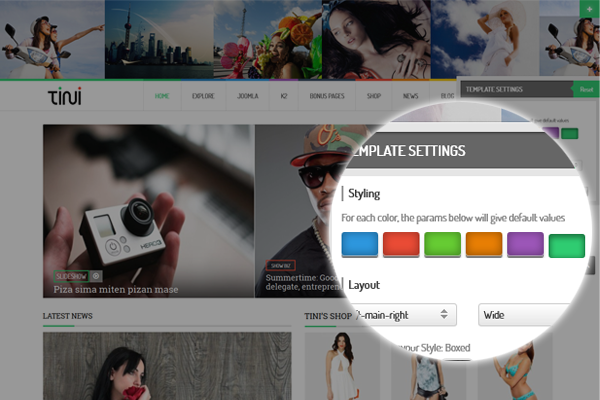Choose the red color swatch
Viewport: 600px width, 400px height.
tap(400, 244)
